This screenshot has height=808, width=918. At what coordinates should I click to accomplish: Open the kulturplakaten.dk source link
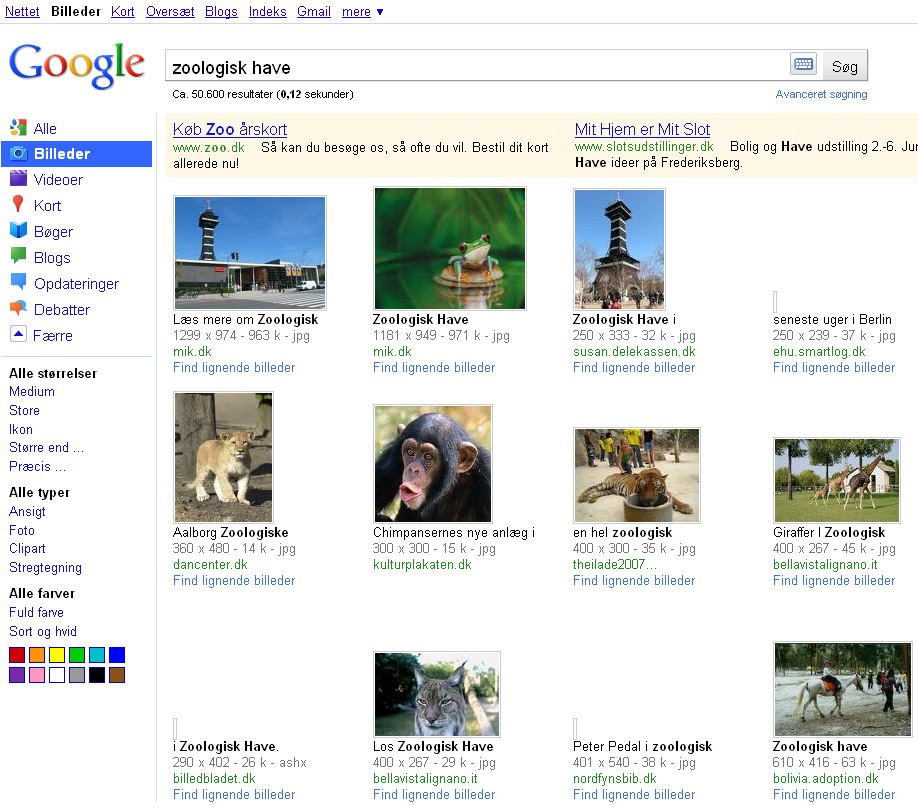[x=422, y=565]
